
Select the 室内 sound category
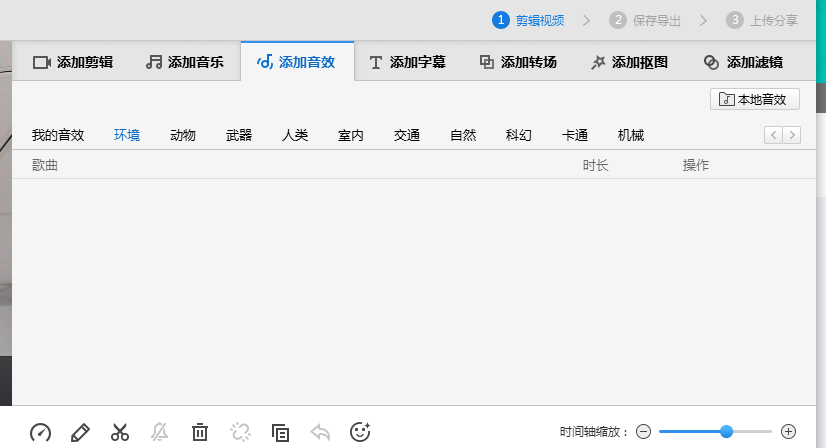pos(351,135)
